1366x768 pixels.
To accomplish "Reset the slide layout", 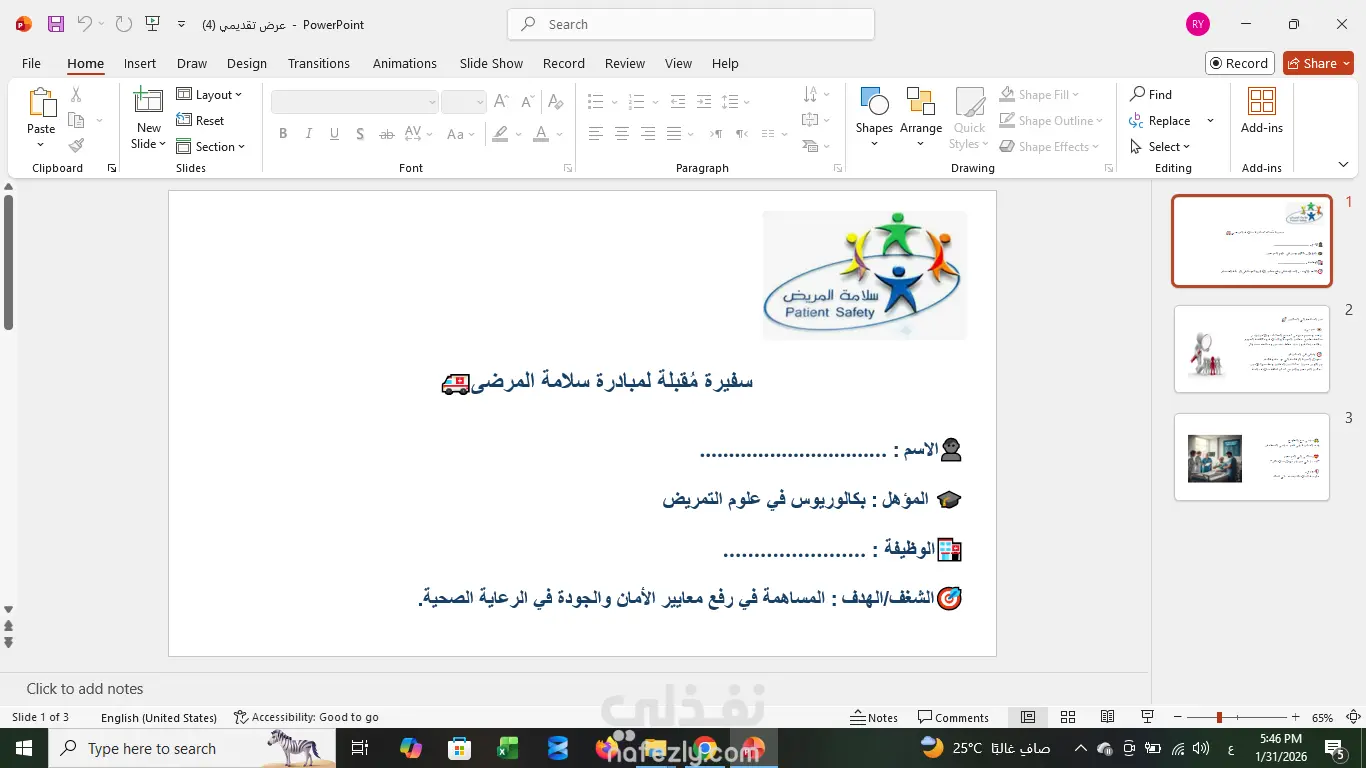I will pos(201,121).
